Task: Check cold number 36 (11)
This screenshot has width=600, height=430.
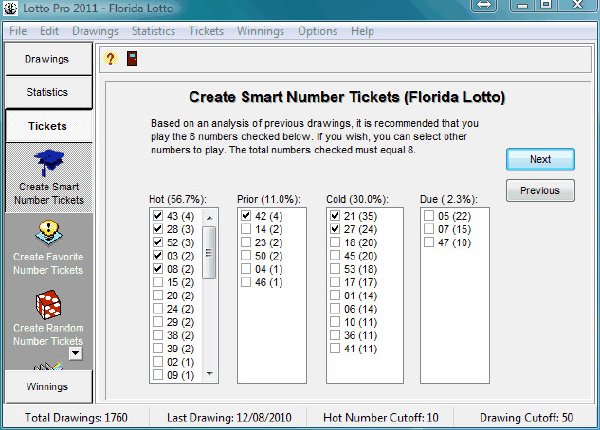Action: (x=335, y=335)
